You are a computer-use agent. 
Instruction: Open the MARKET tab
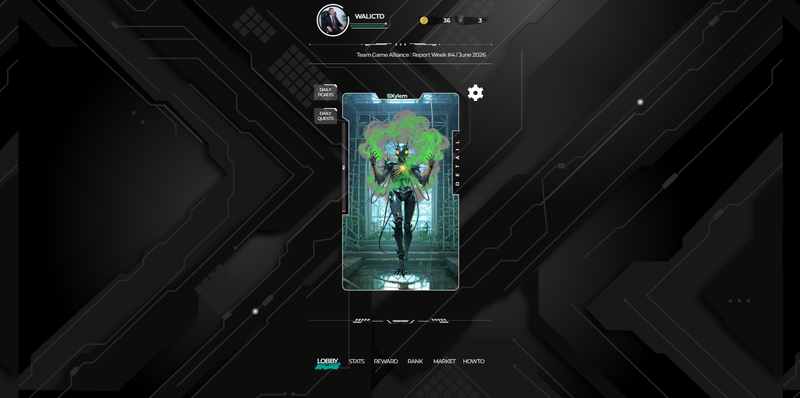pos(444,361)
